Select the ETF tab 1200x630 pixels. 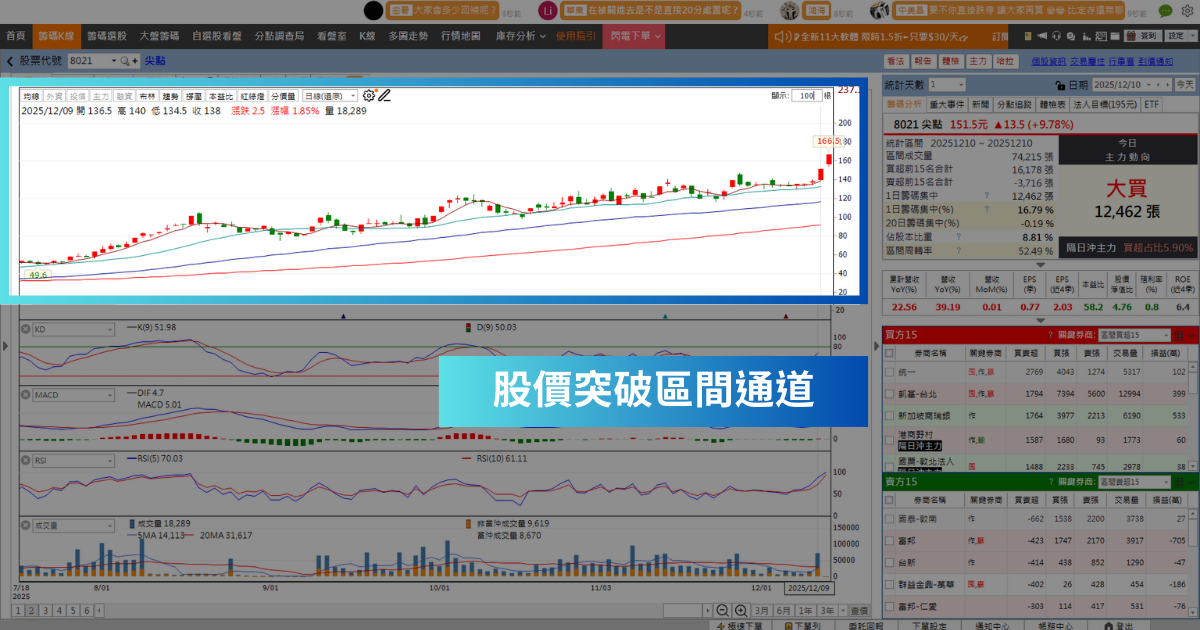click(x=1151, y=104)
